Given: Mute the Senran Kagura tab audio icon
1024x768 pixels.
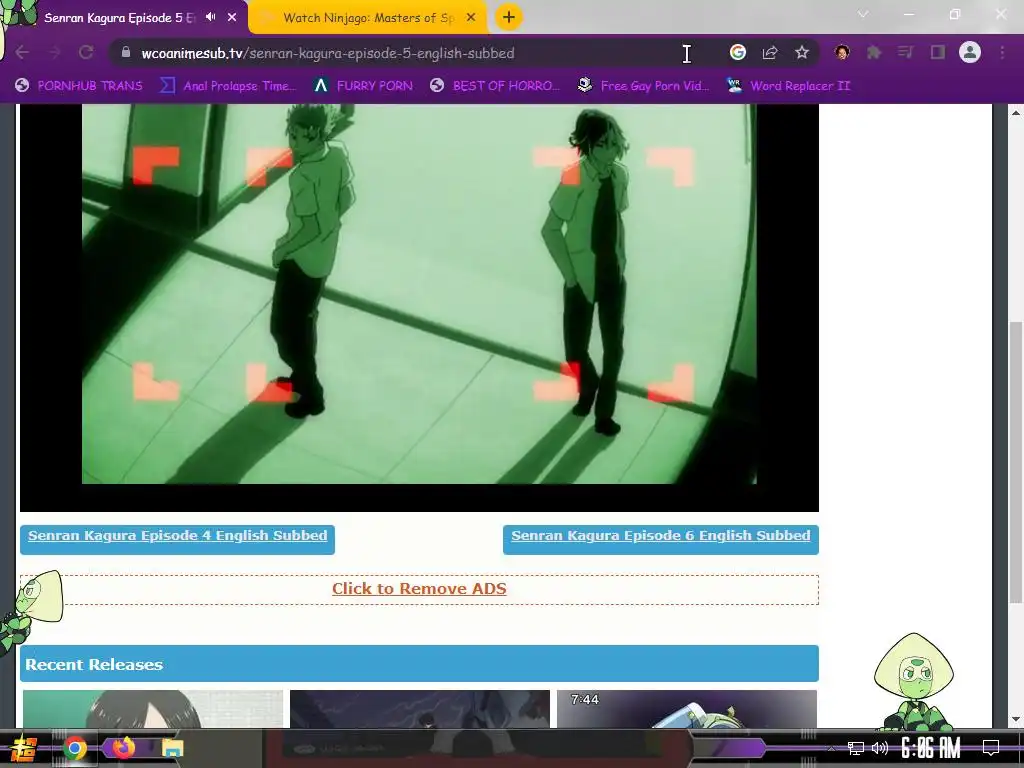Looking at the screenshot, I should tap(210, 17).
